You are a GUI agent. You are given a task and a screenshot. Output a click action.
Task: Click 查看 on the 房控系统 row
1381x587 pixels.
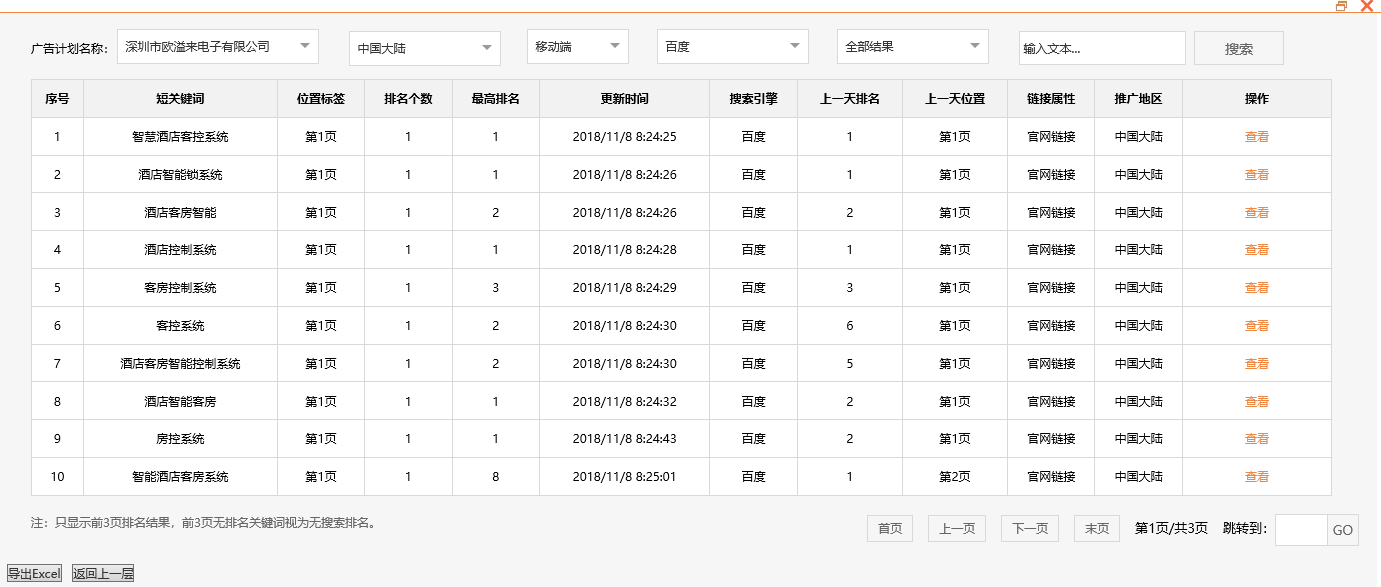pyautogui.click(x=1256, y=438)
